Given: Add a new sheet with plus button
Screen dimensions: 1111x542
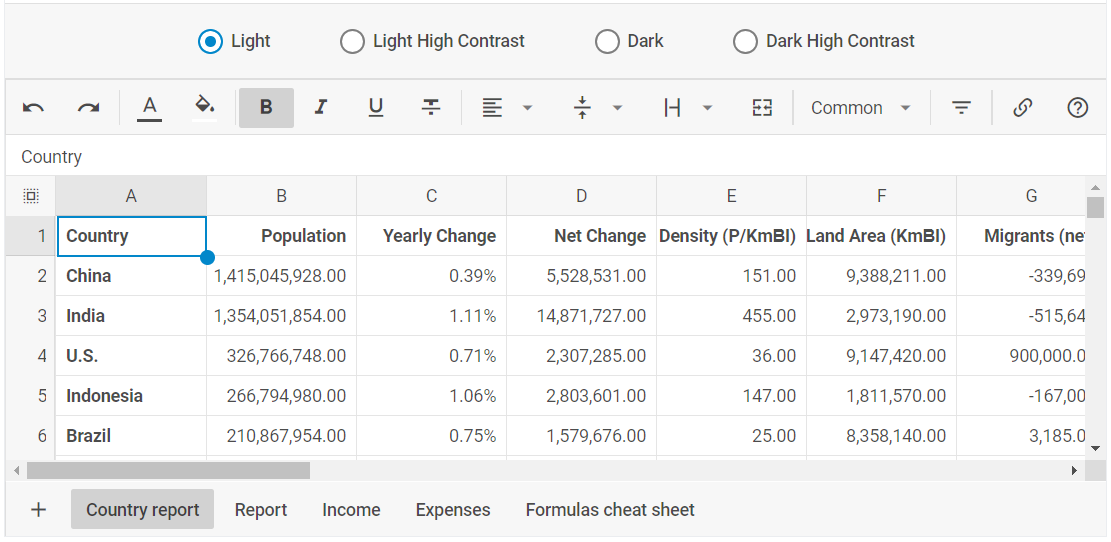Looking at the screenshot, I should click(x=39, y=509).
